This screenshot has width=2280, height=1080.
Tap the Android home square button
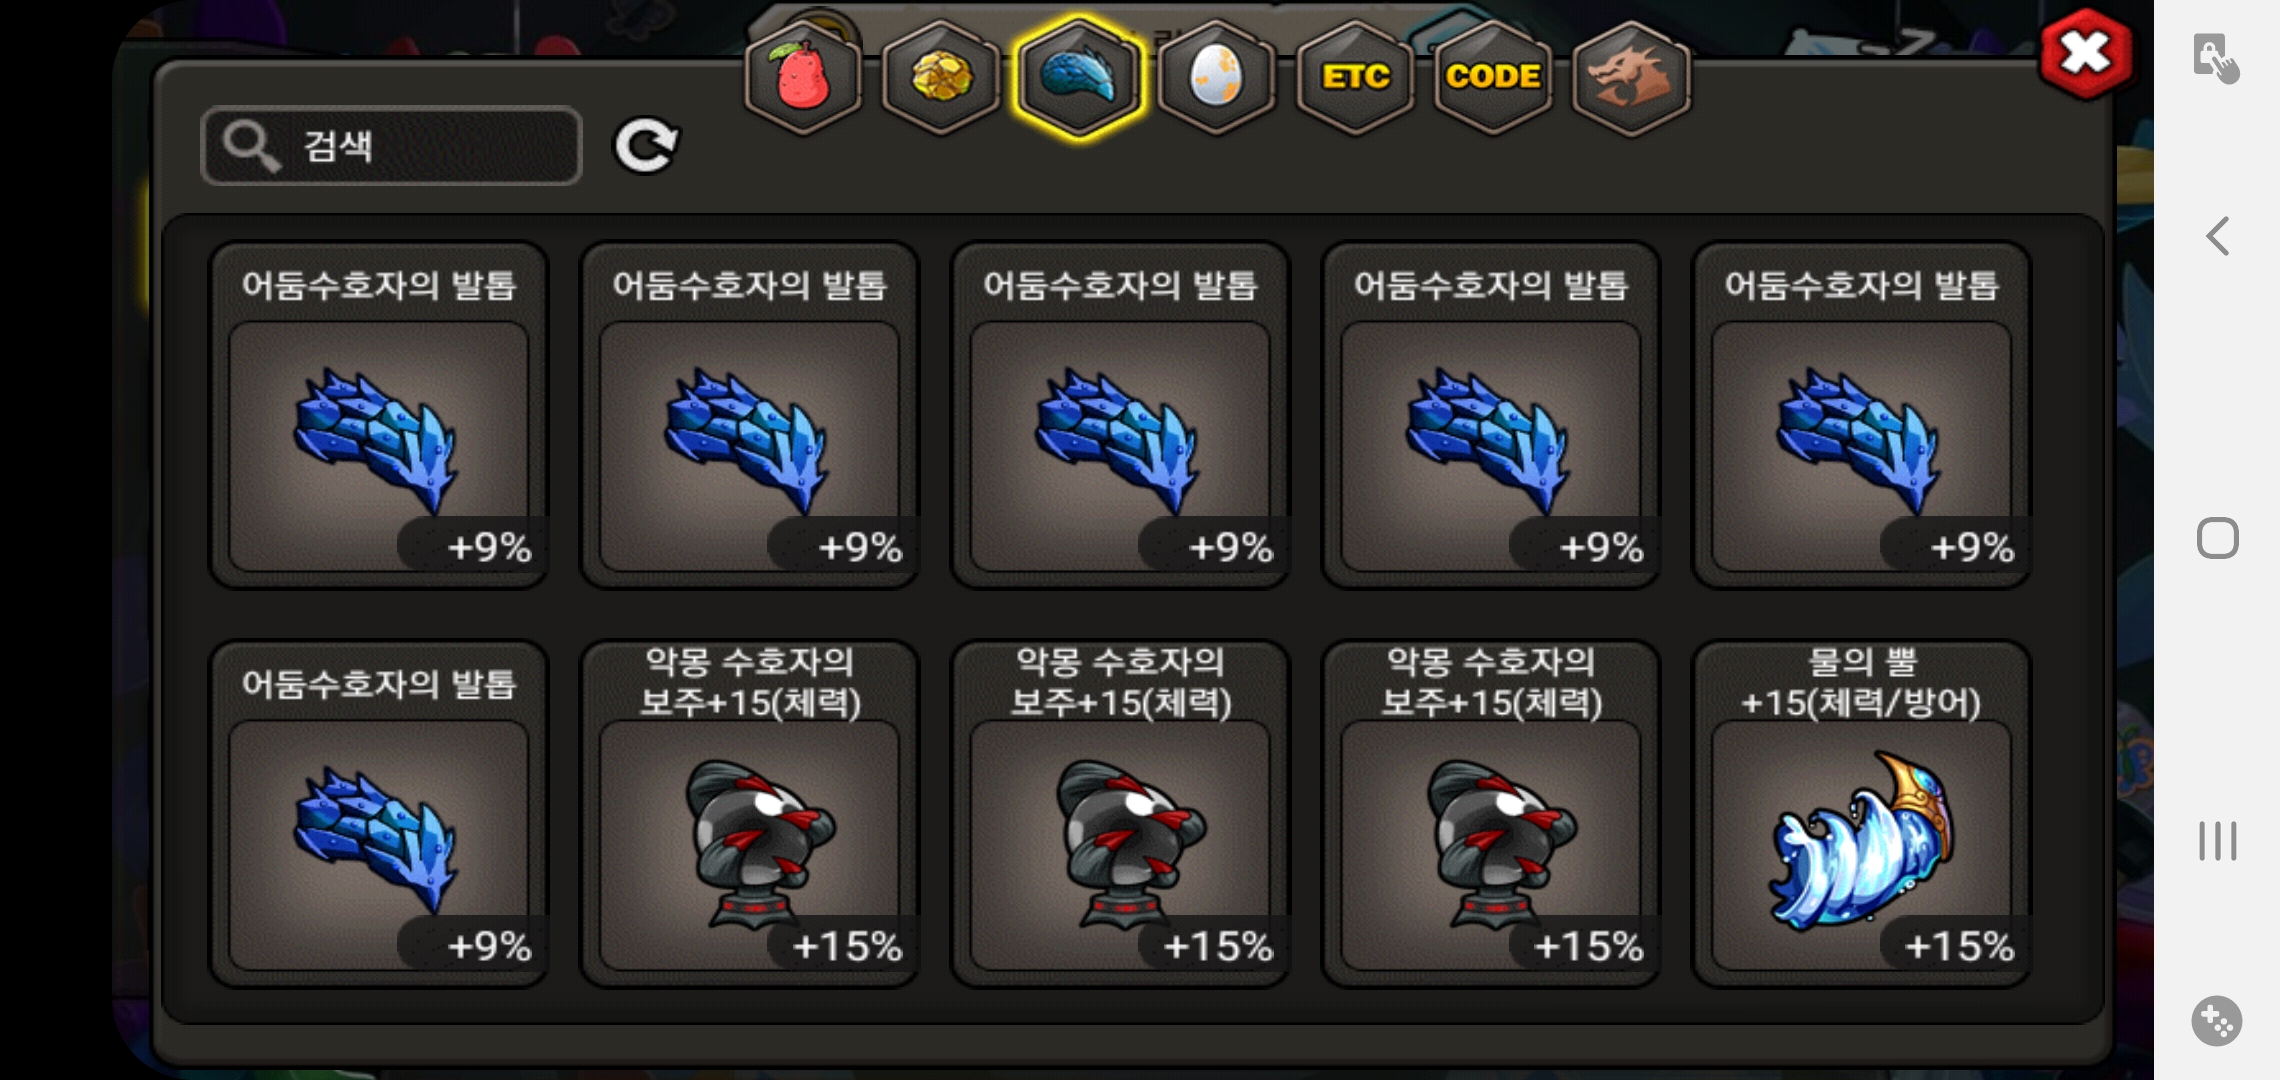click(2217, 538)
